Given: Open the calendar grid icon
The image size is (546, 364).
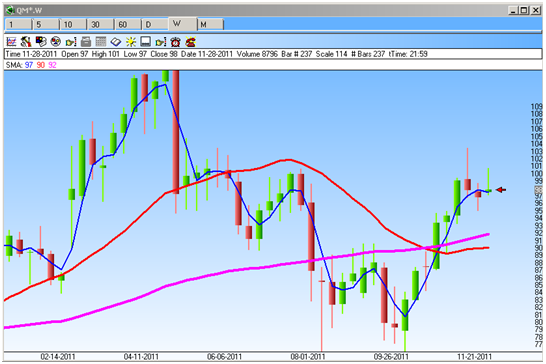Looking at the screenshot, I should 101,42.
